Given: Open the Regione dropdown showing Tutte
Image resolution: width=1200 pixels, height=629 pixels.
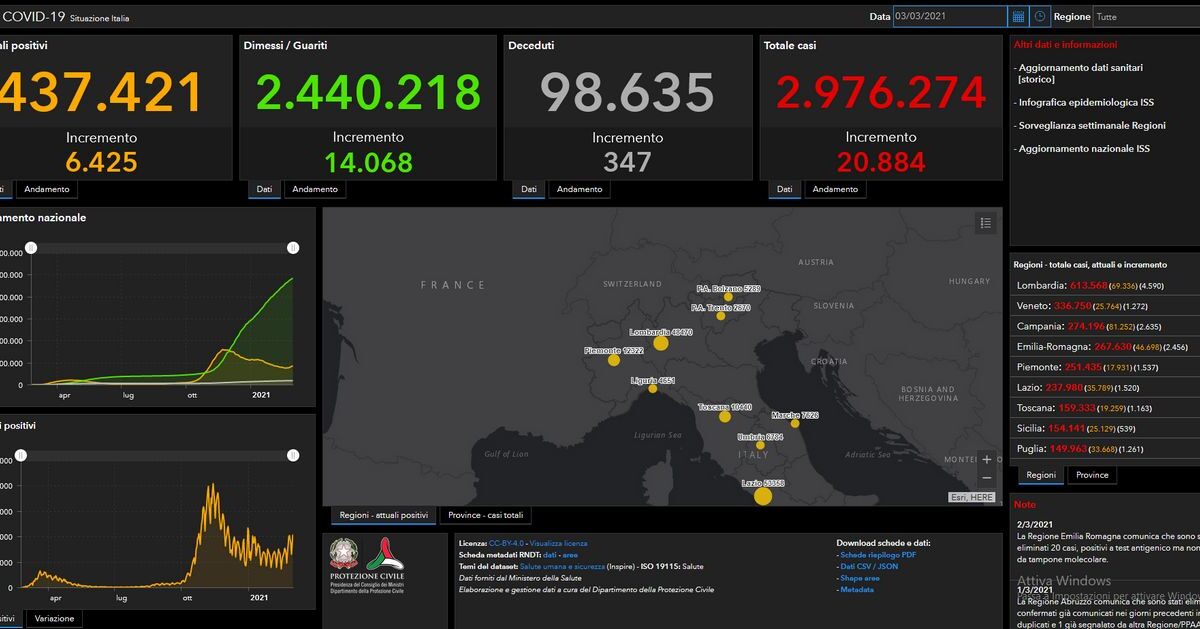Looking at the screenshot, I should click(1146, 17).
